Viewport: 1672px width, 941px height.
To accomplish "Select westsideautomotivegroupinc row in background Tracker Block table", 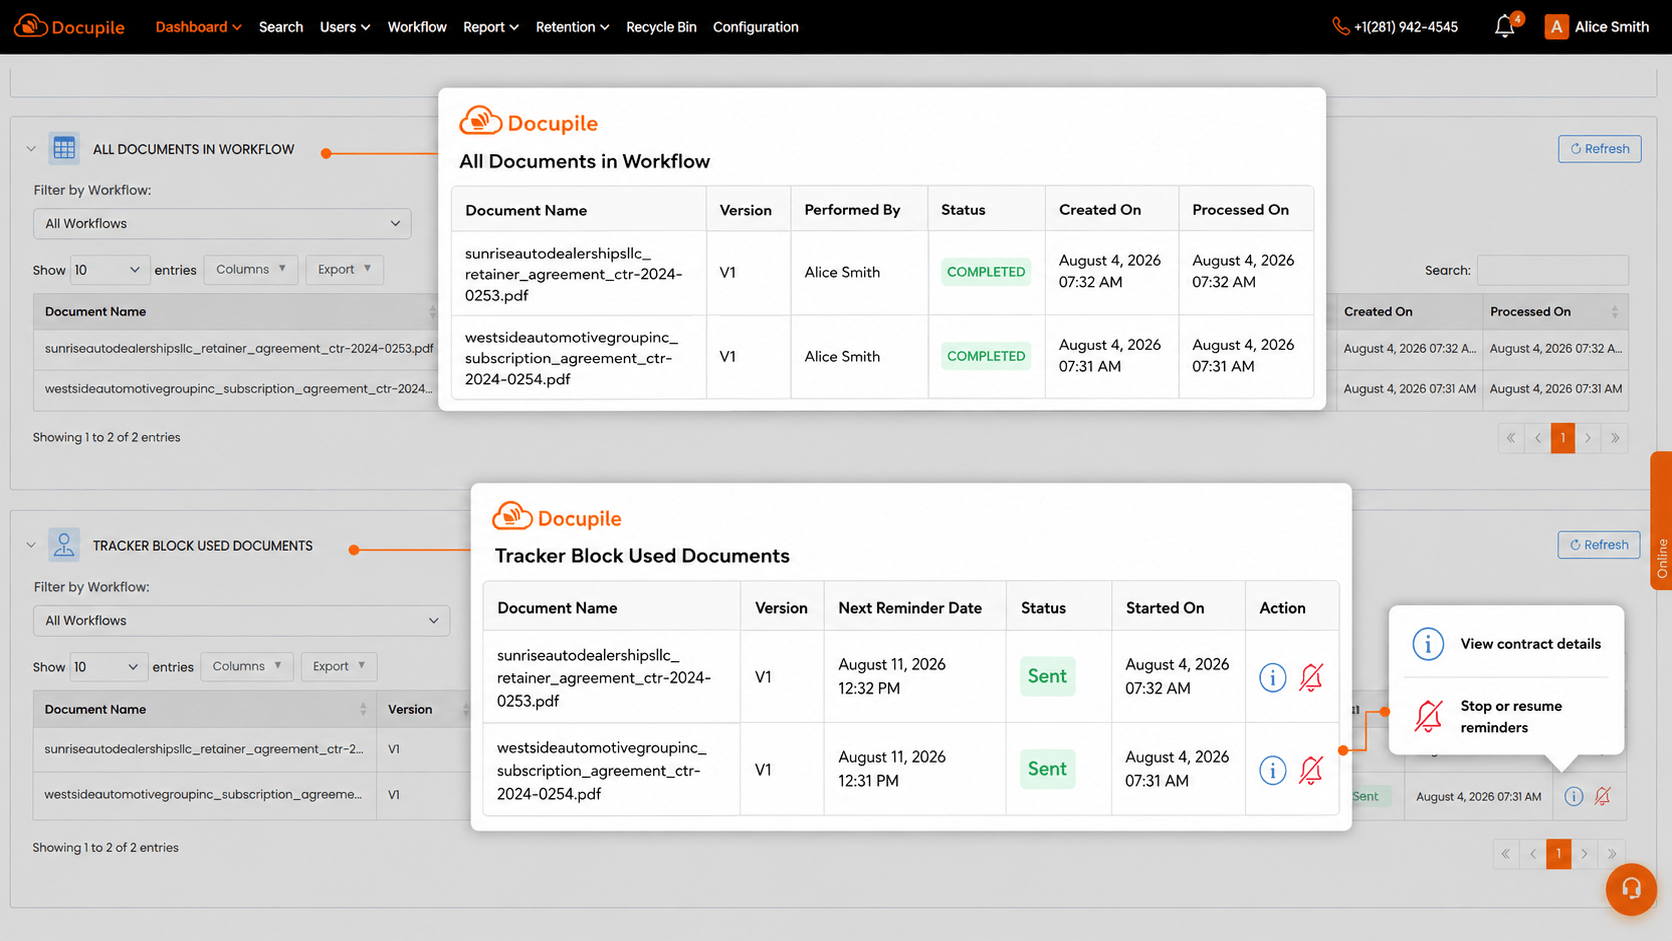I will pos(204,795).
